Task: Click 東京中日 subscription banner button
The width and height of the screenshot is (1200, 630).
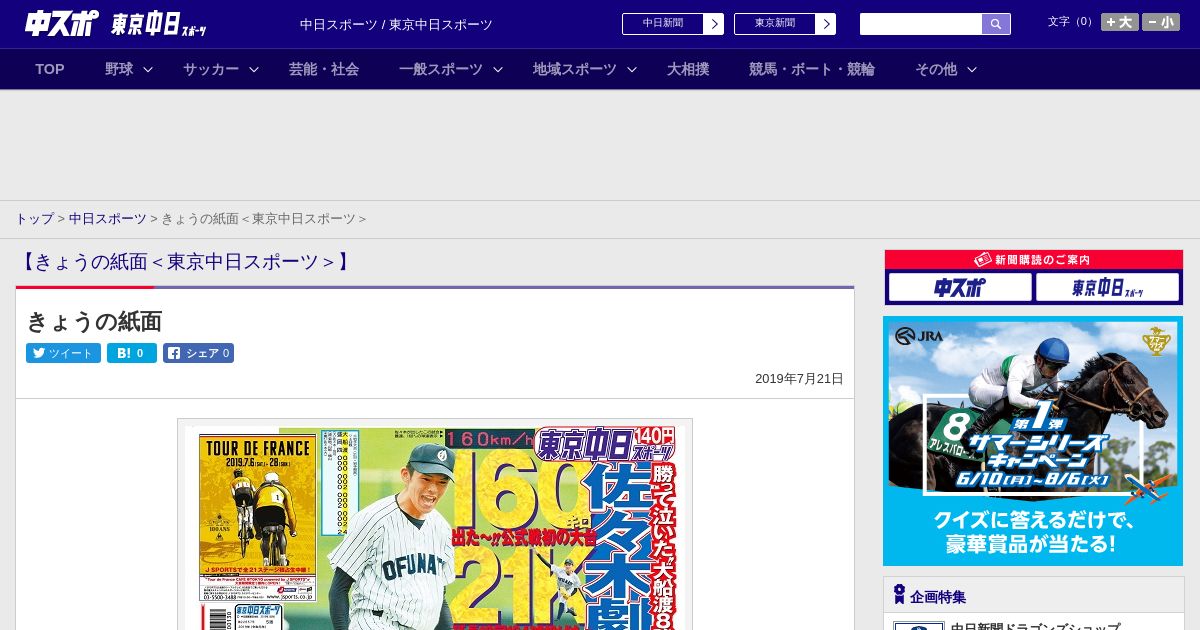Action: 1108,288
